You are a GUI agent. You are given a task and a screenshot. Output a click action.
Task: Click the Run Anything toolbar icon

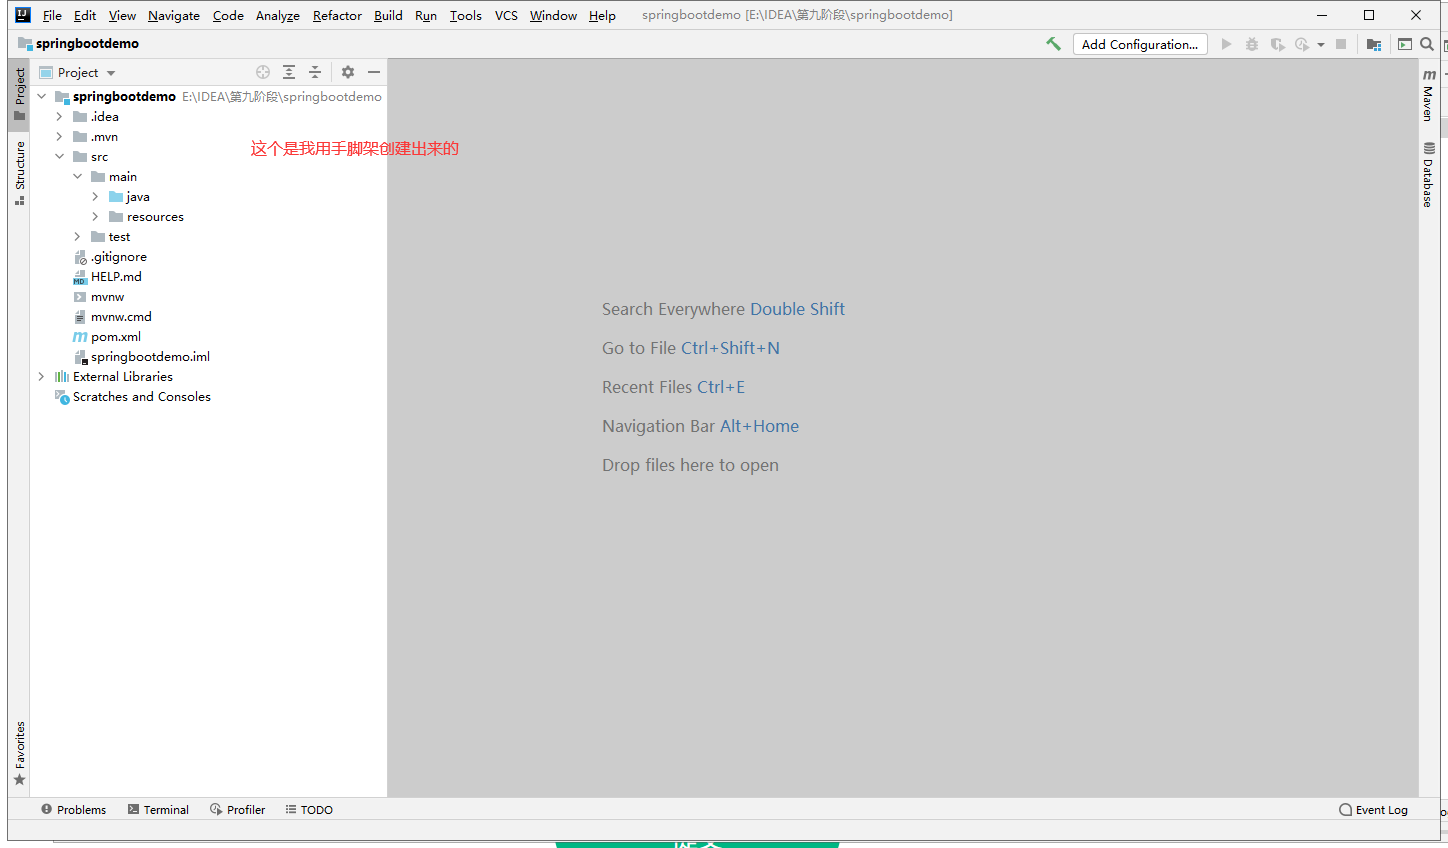click(1405, 44)
